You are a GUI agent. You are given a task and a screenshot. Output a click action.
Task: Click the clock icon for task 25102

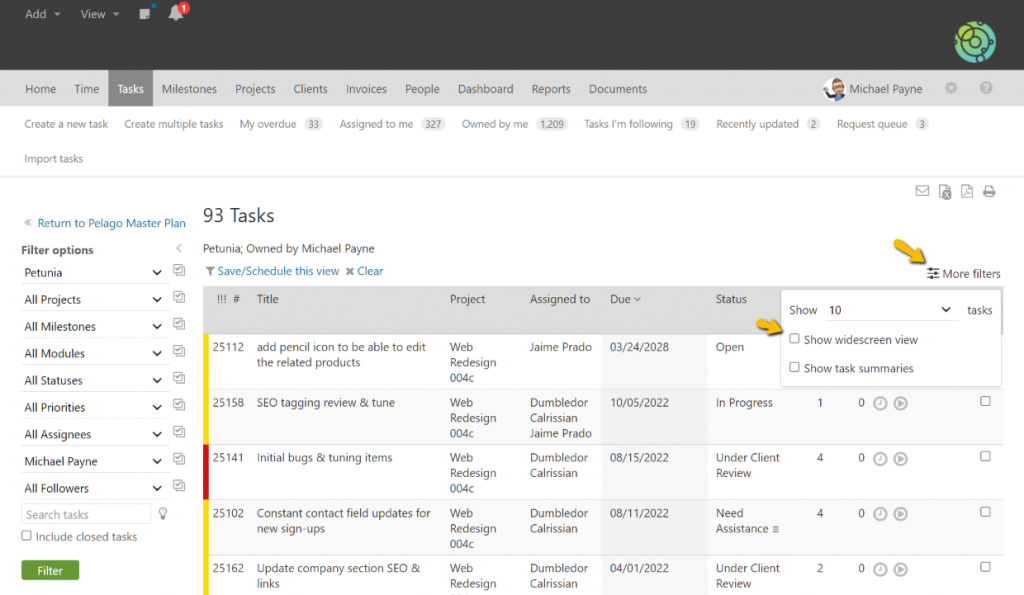point(880,514)
